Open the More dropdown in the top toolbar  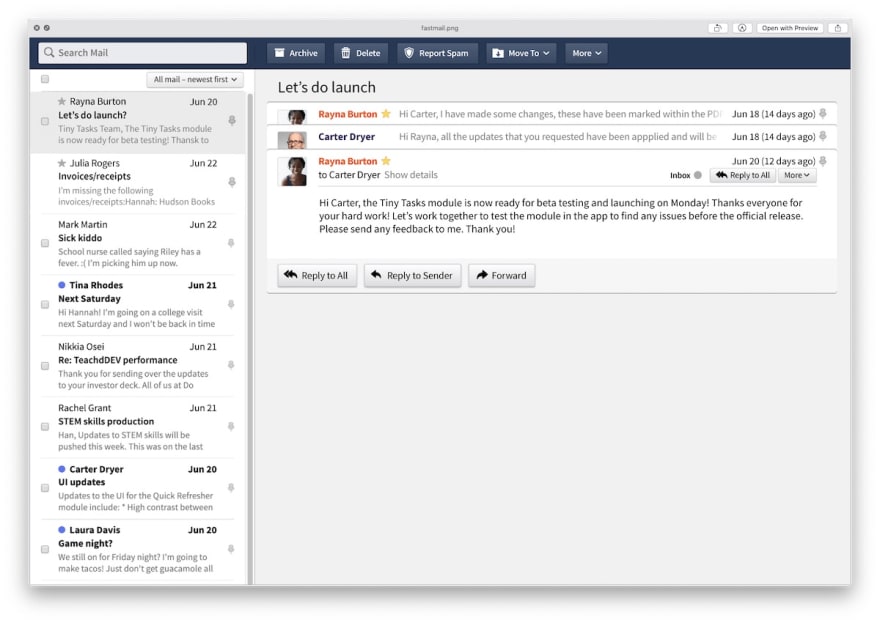pos(586,53)
